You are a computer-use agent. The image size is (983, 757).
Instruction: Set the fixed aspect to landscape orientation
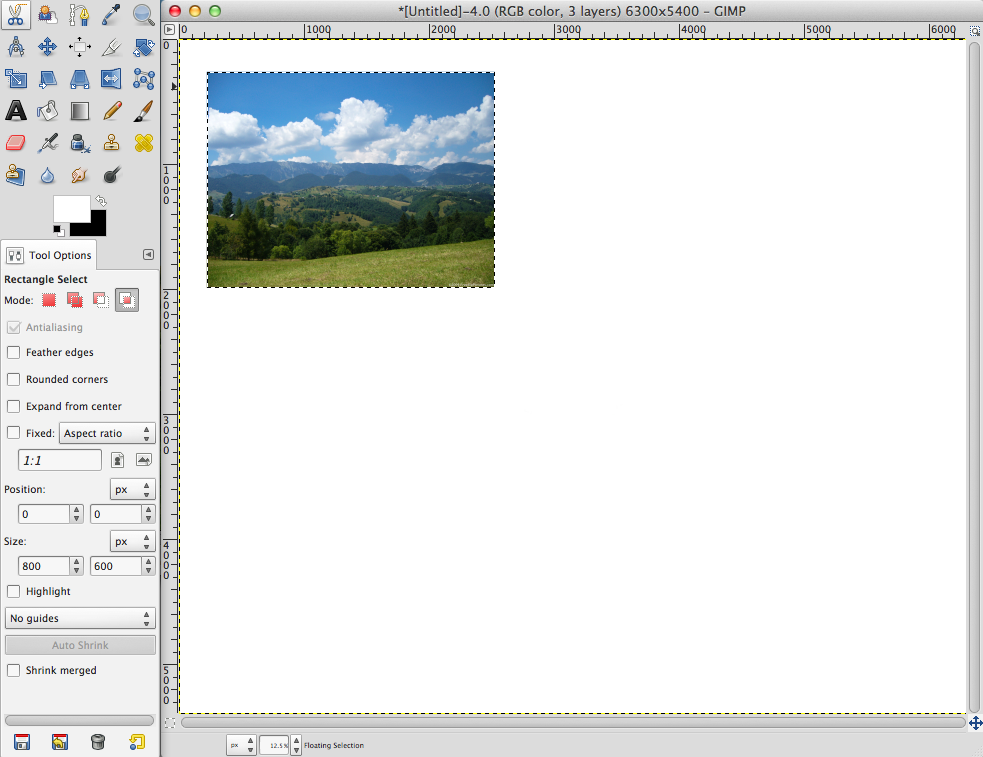[x=144, y=461]
